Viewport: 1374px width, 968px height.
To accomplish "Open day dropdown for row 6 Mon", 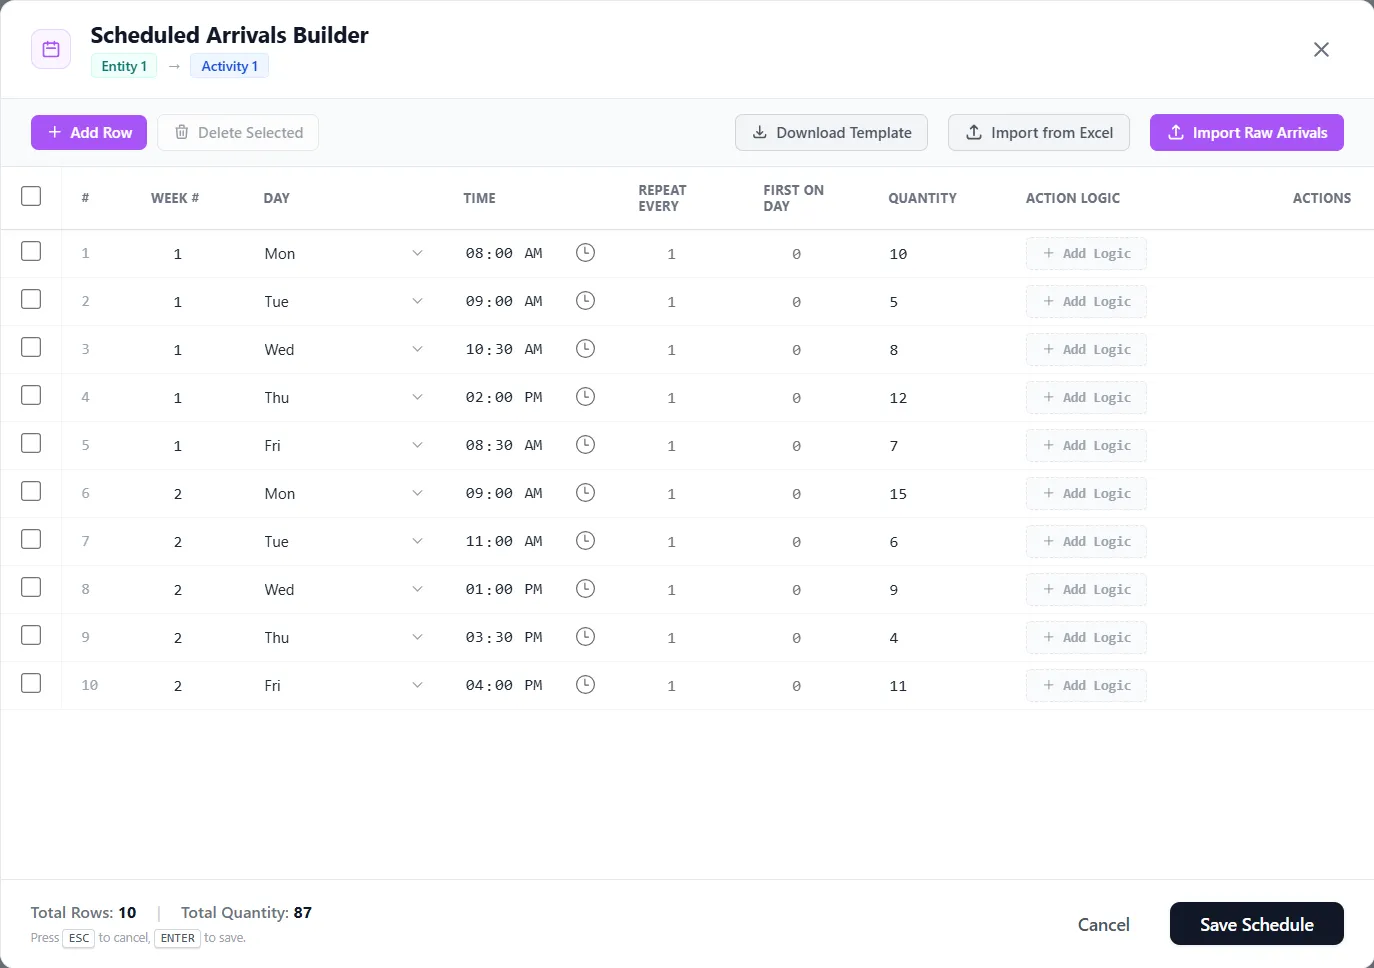I will pyautogui.click(x=344, y=494).
